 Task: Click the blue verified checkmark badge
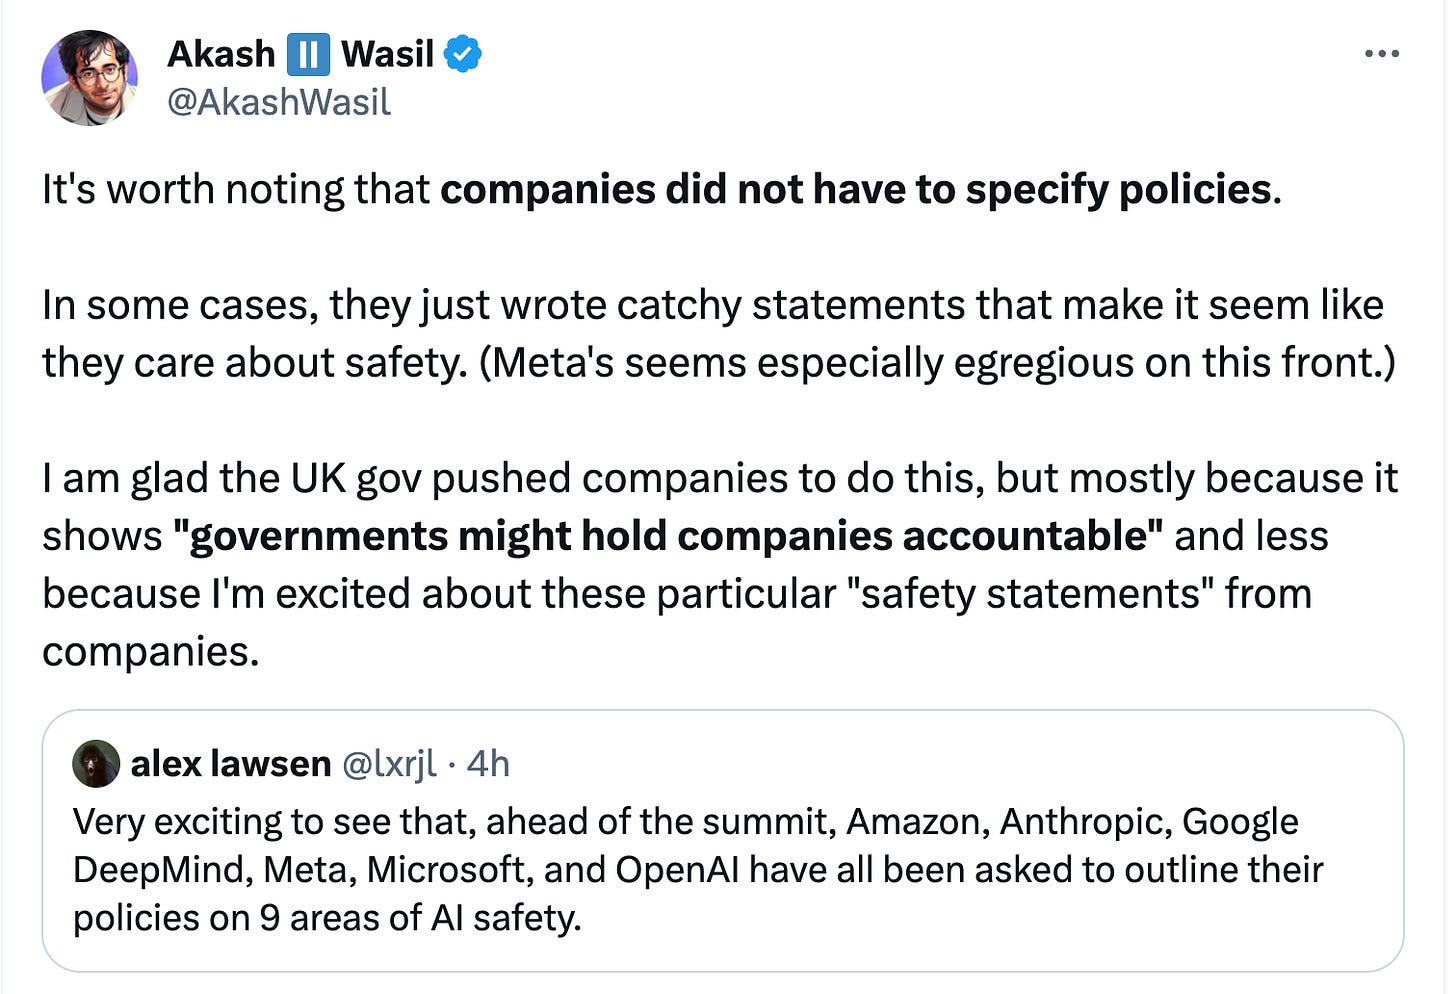(x=462, y=54)
